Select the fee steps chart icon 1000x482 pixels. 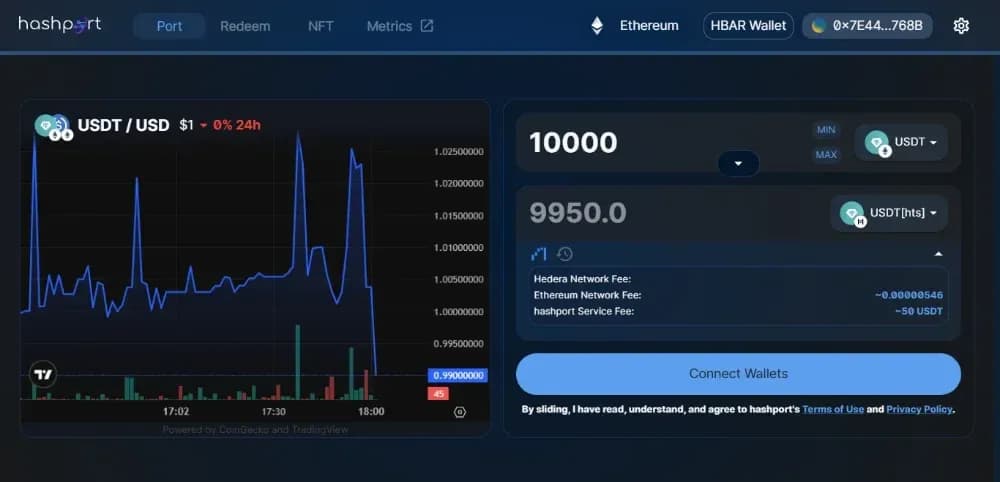point(539,254)
